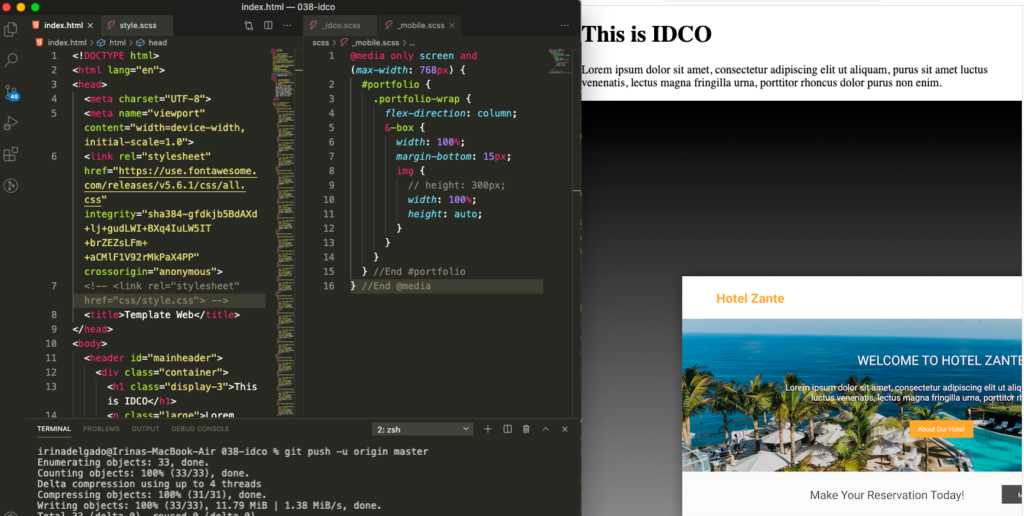1024x516 pixels.
Task: Click the 'About Our Hotel' button in browser
Action: 941,429
